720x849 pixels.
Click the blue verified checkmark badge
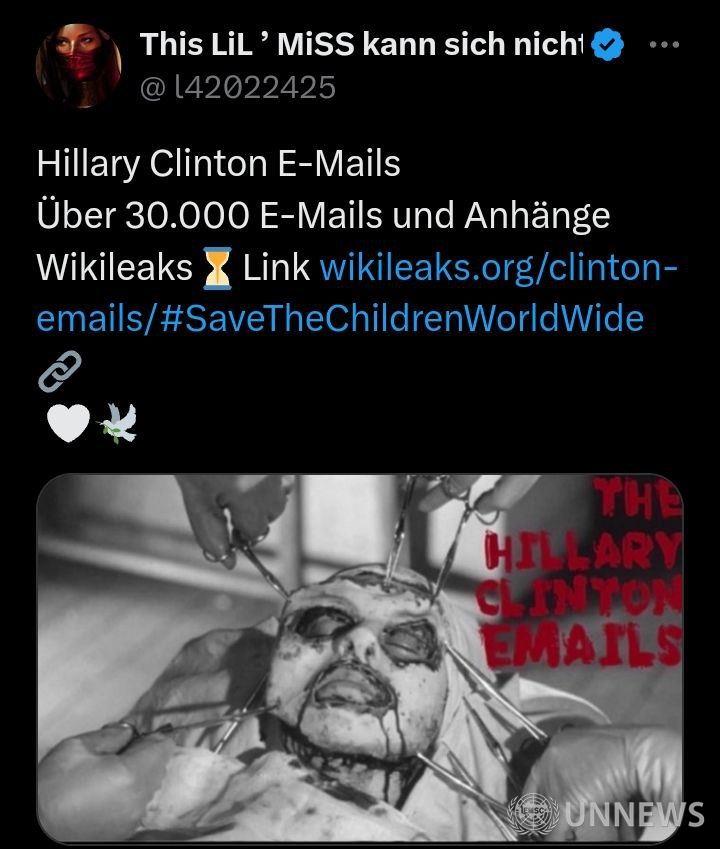(x=607, y=44)
